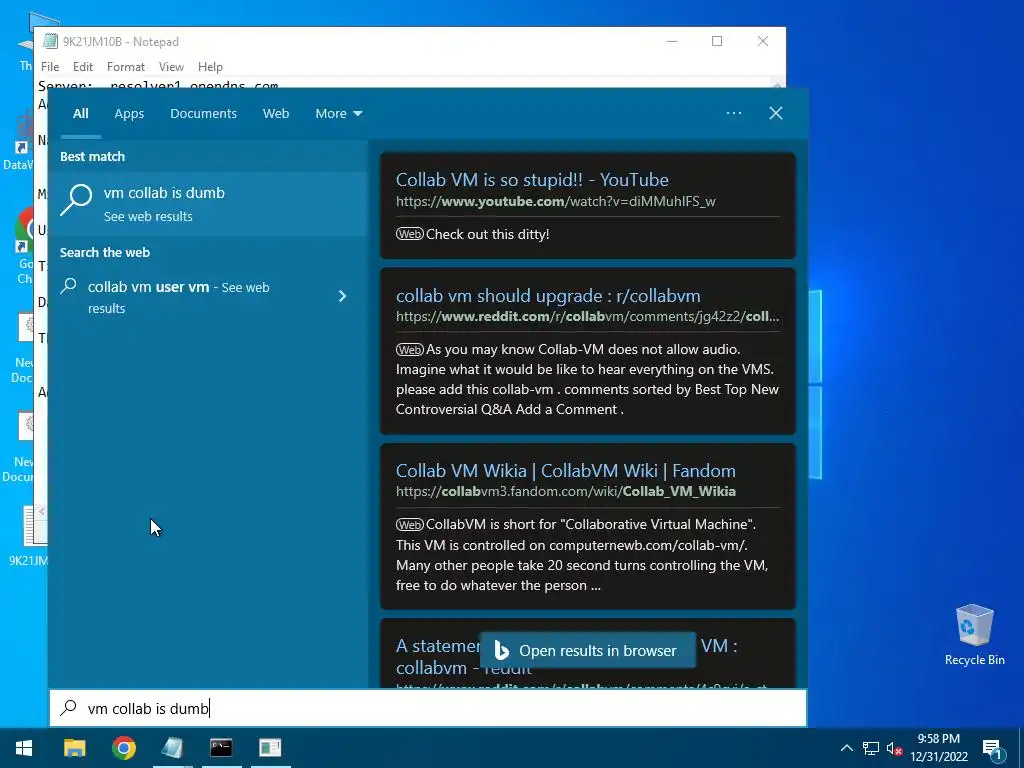The image size is (1024, 768).
Task: Open the Action Center notifications icon
Action: click(992, 749)
